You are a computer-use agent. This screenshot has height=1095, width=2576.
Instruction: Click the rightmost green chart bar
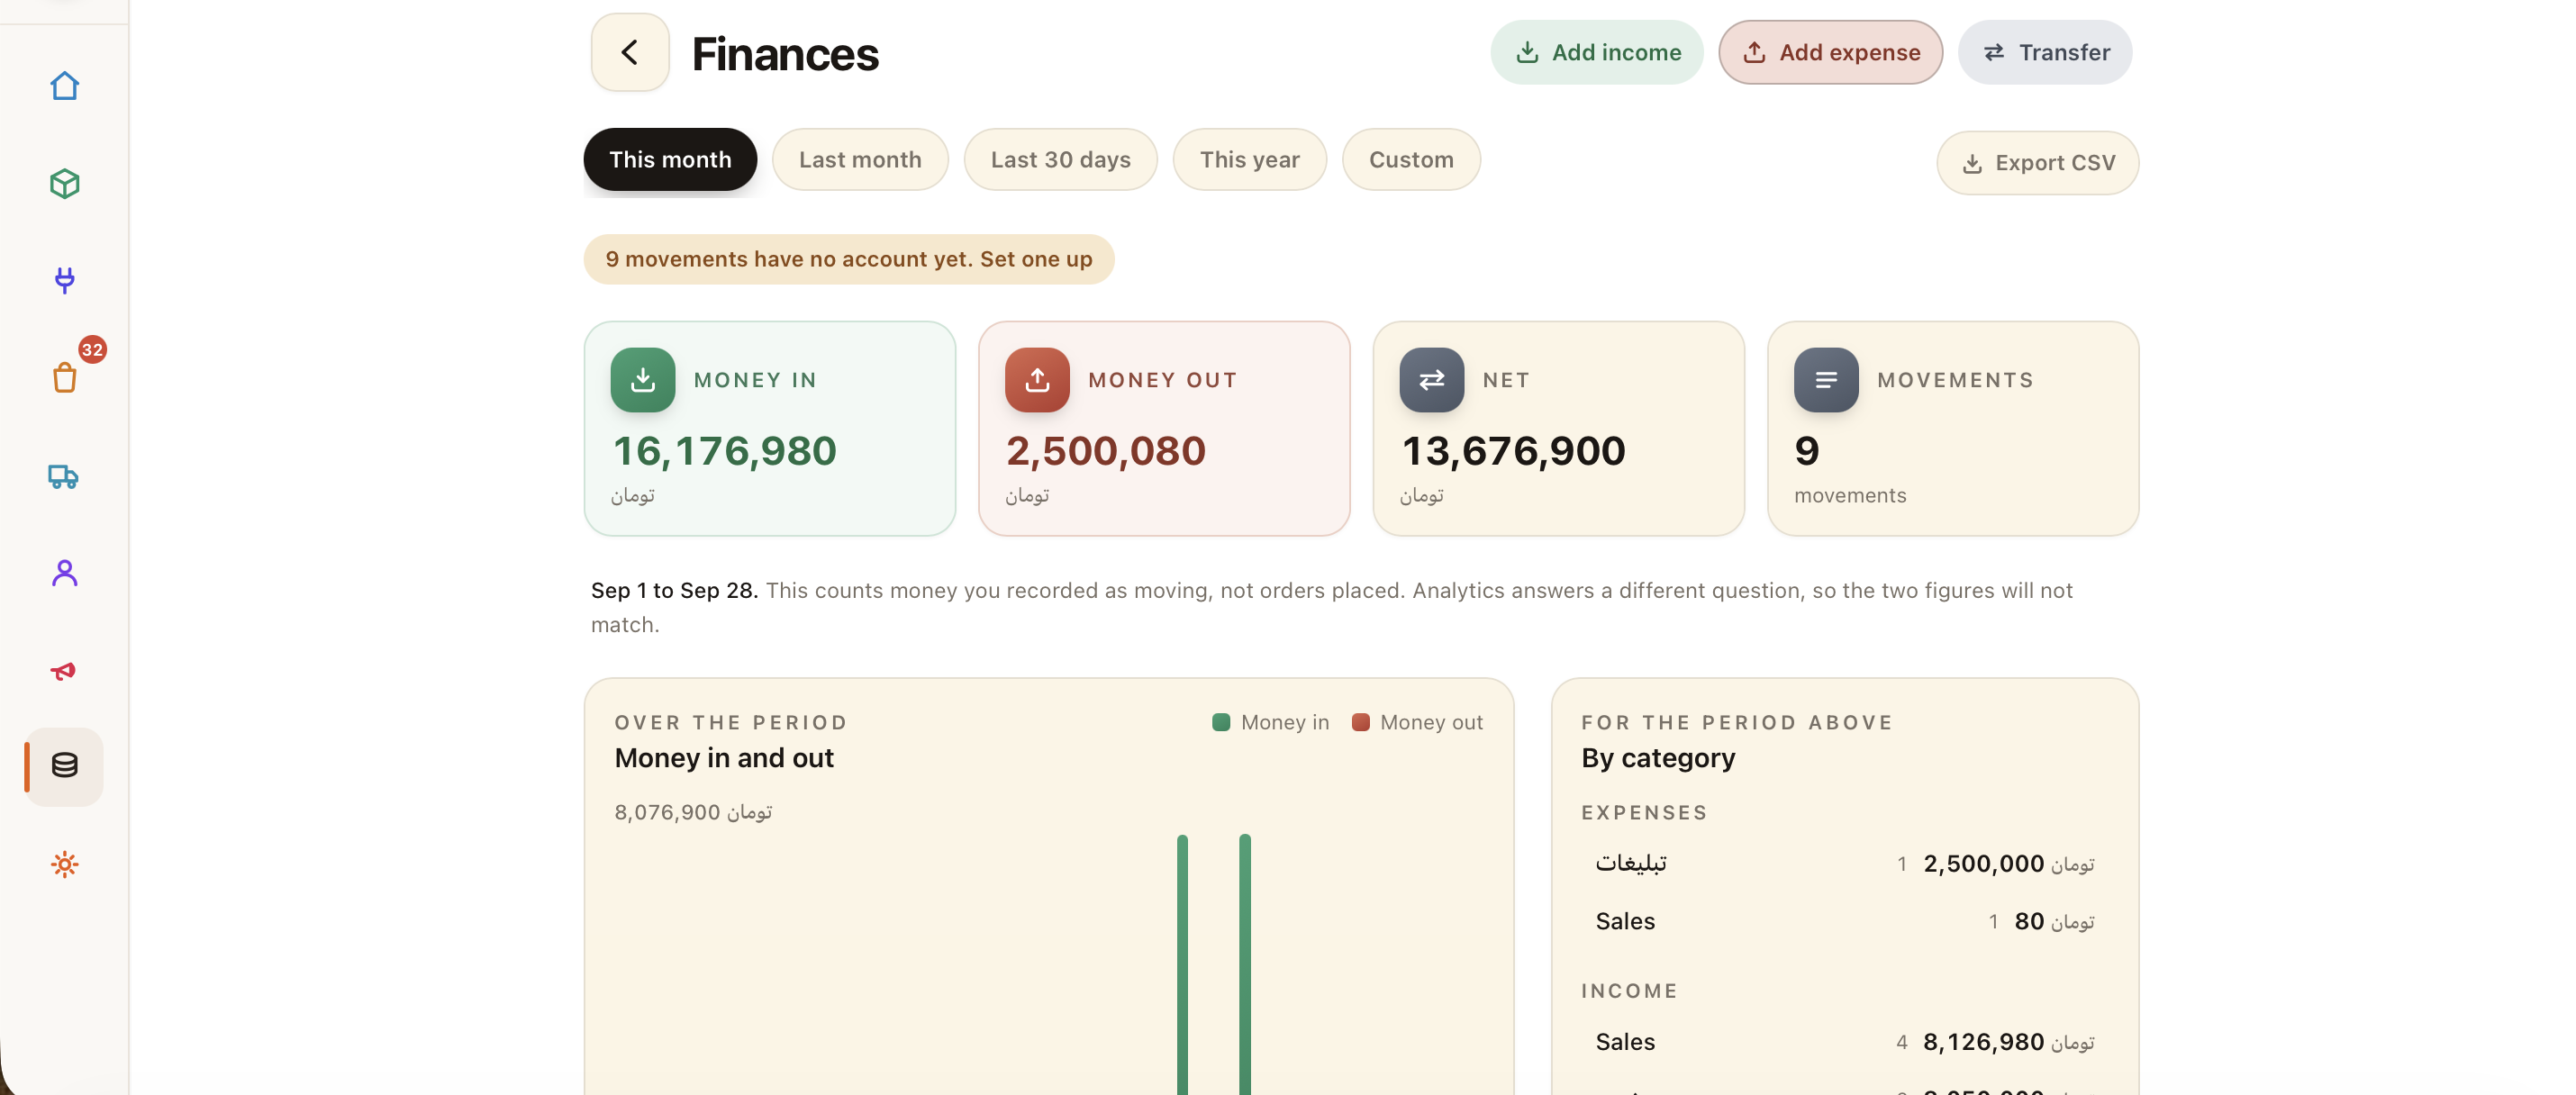click(x=1244, y=965)
